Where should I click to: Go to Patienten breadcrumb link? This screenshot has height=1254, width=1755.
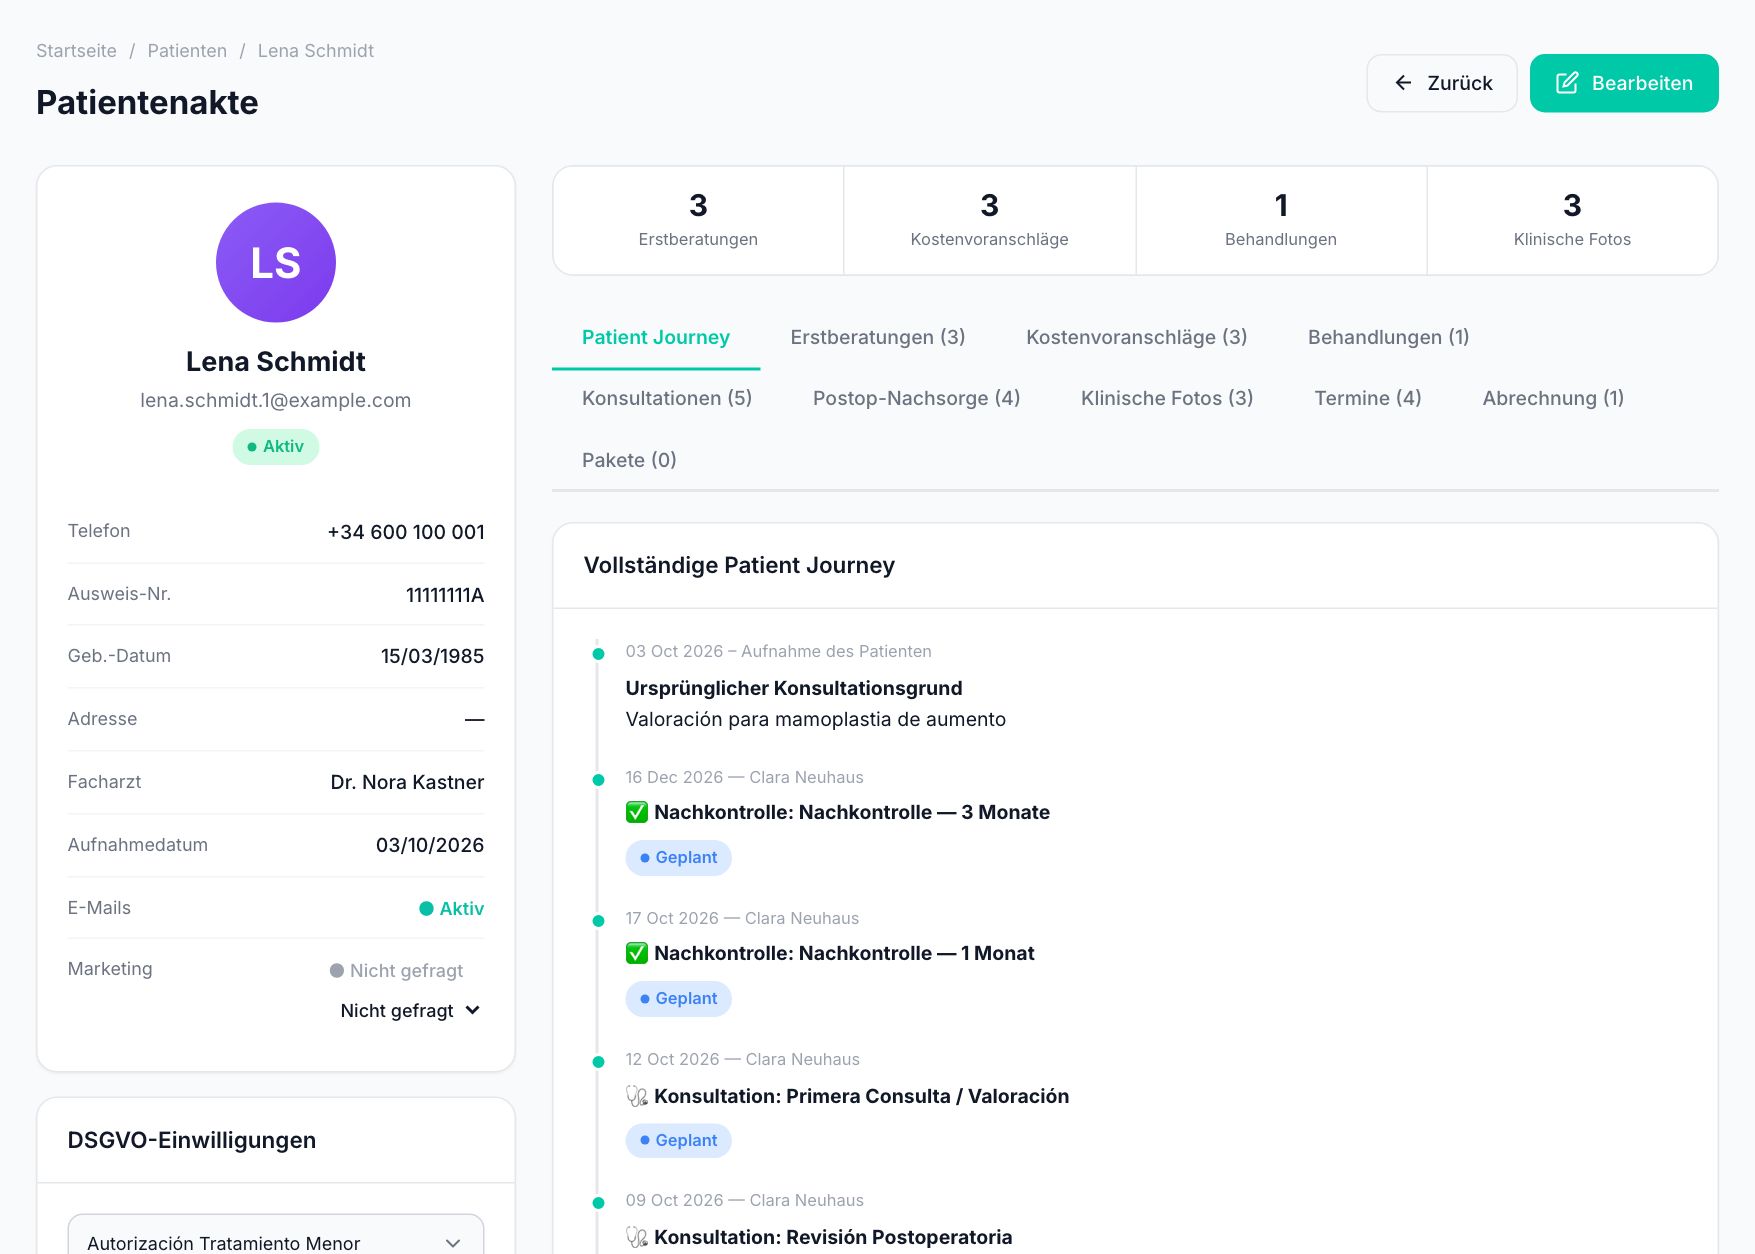pyautogui.click(x=187, y=51)
